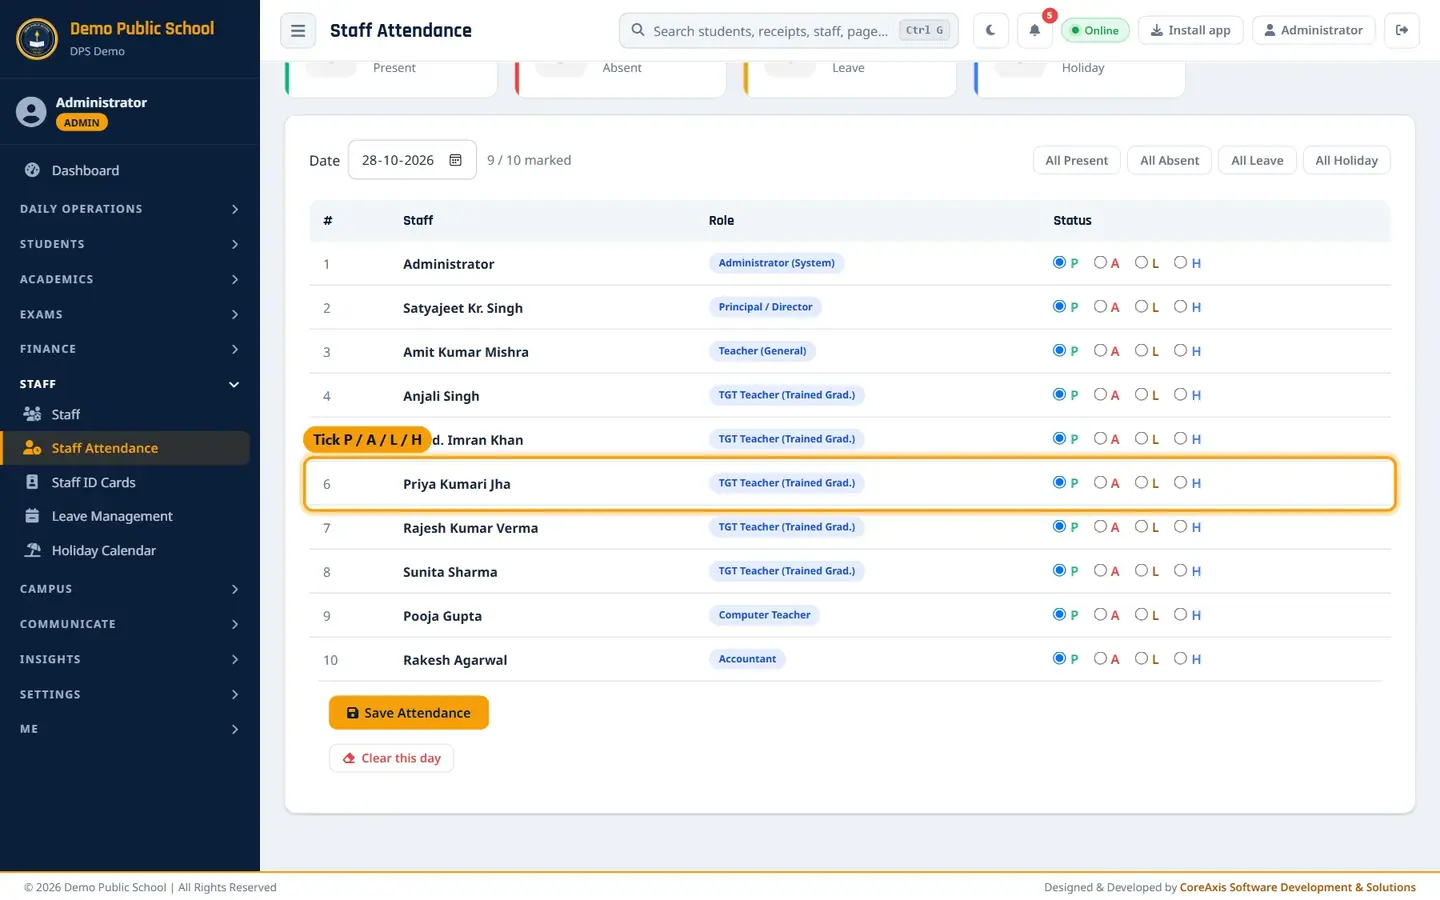Click the logout arrow icon
Screen dimensions: 1440x900
pyautogui.click(x=1402, y=30)
